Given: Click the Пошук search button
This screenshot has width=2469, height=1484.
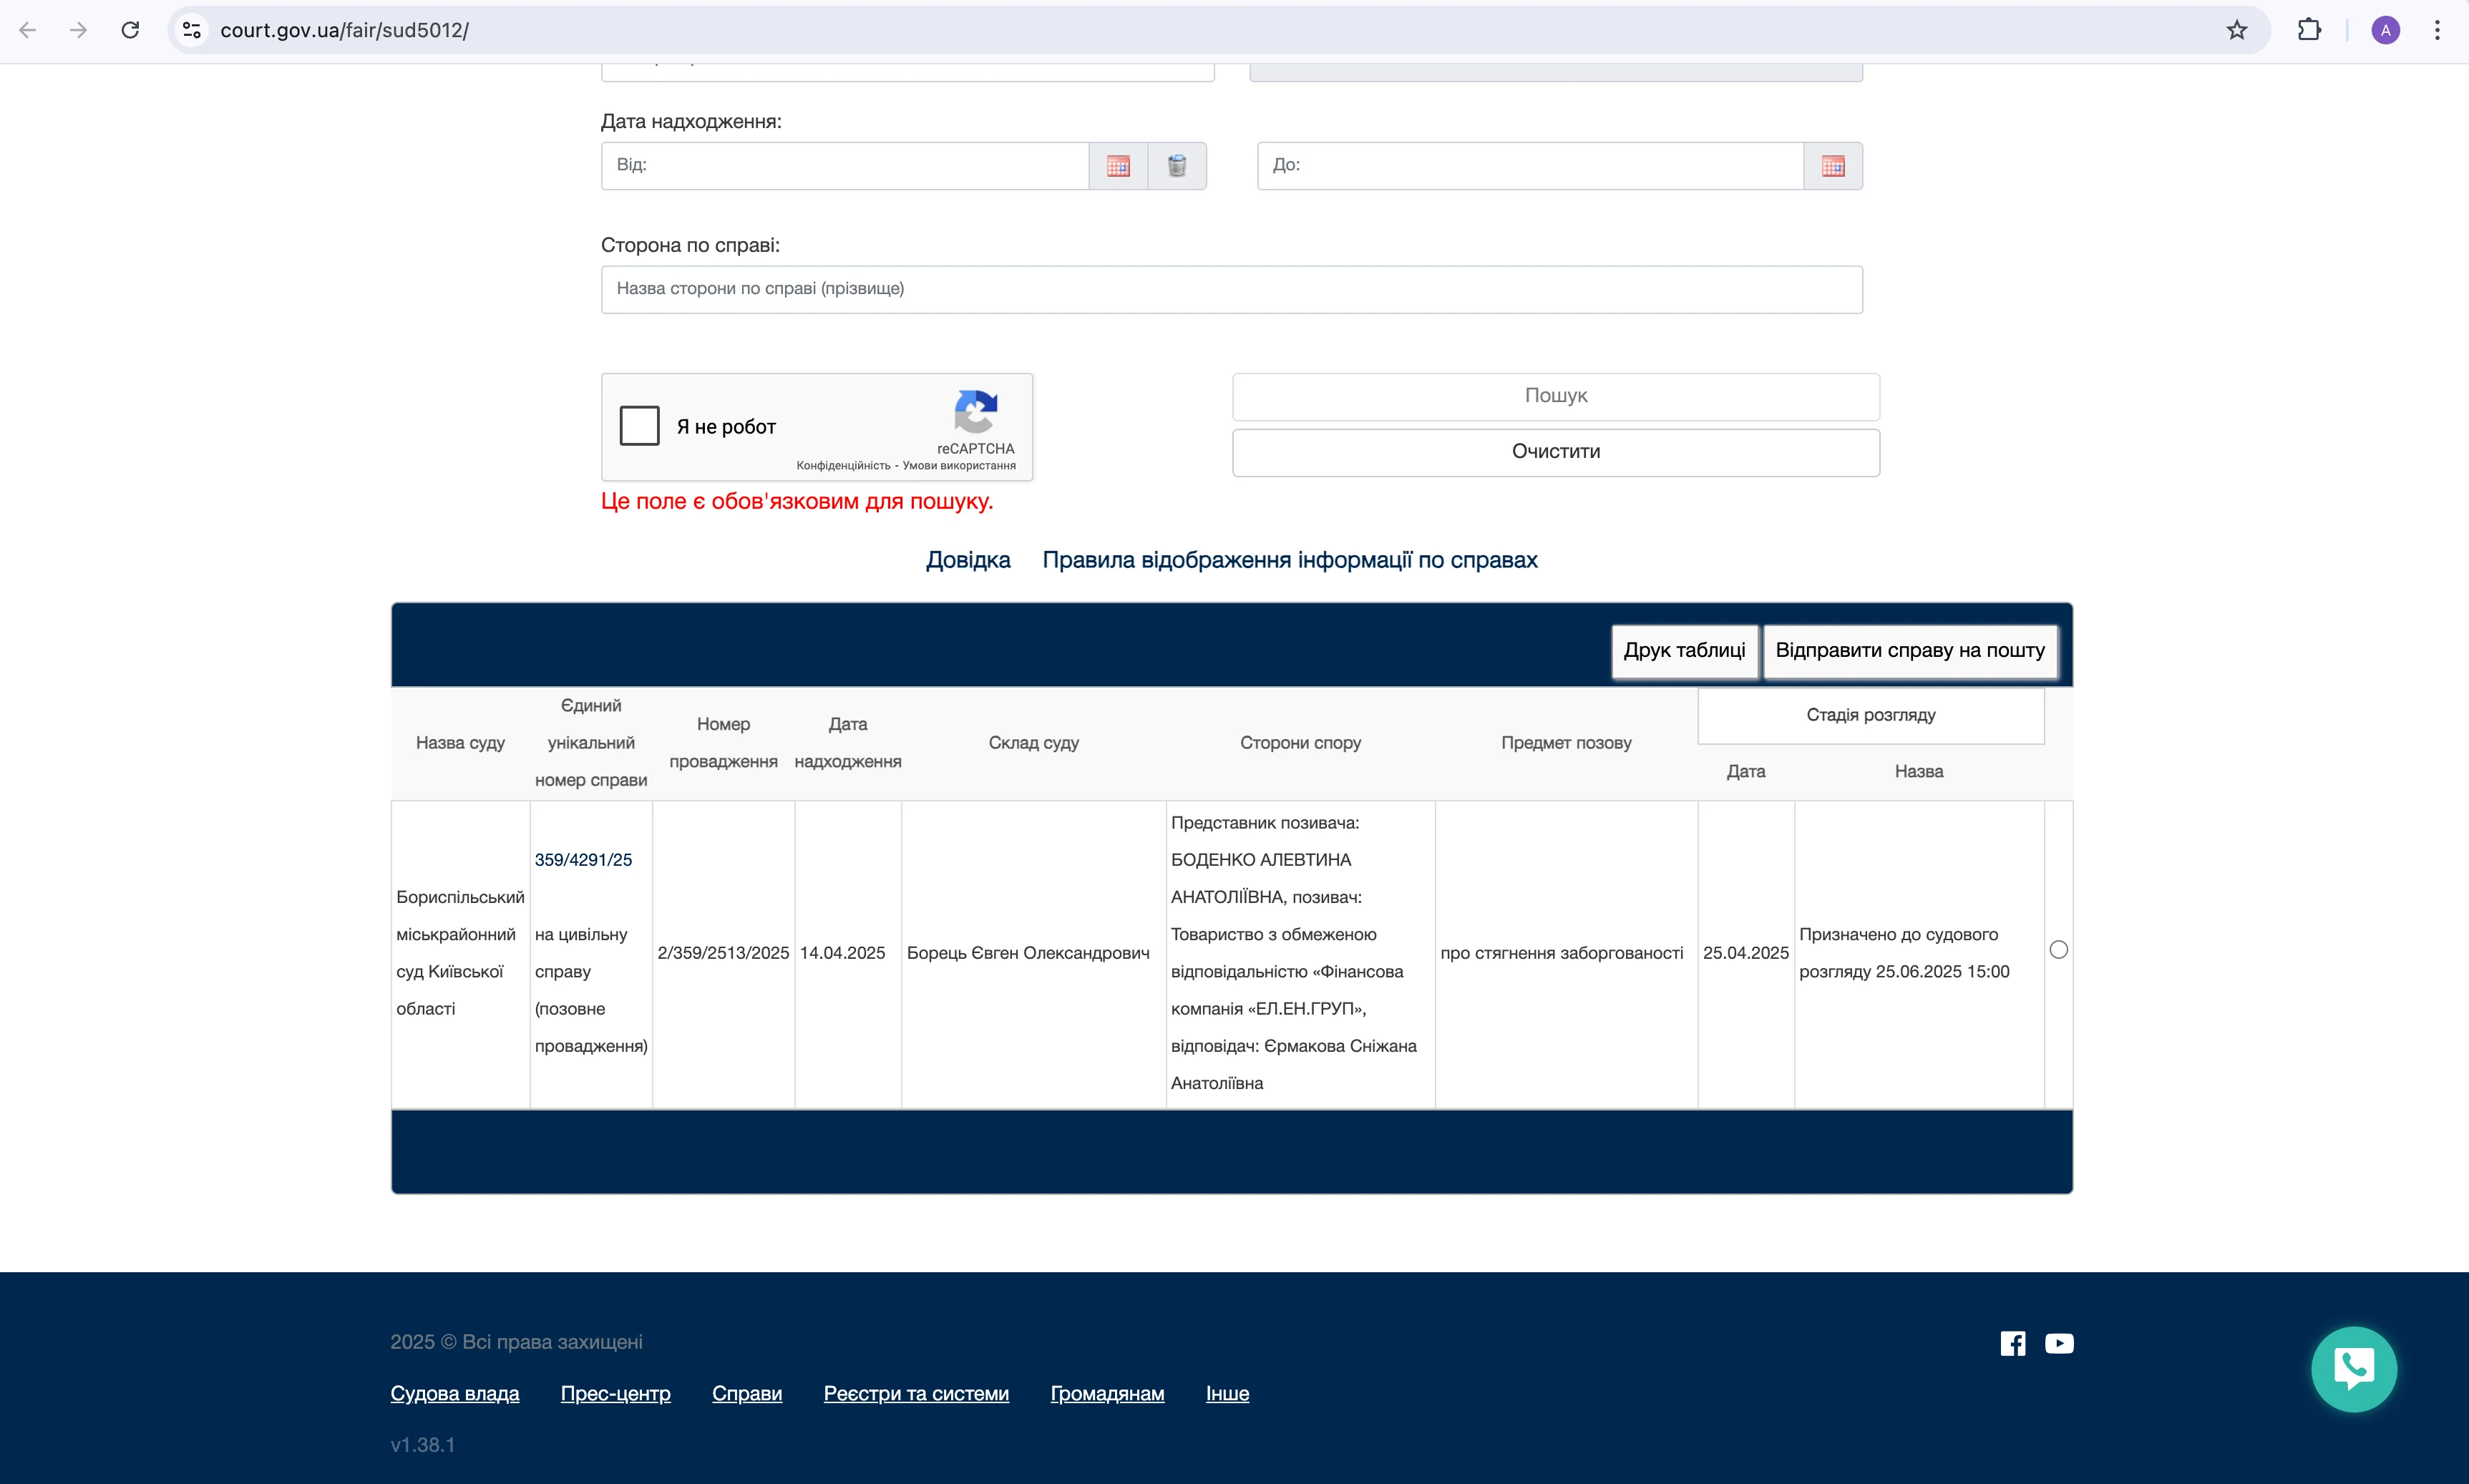Looking at the screenshot, I should point(1555,396).
